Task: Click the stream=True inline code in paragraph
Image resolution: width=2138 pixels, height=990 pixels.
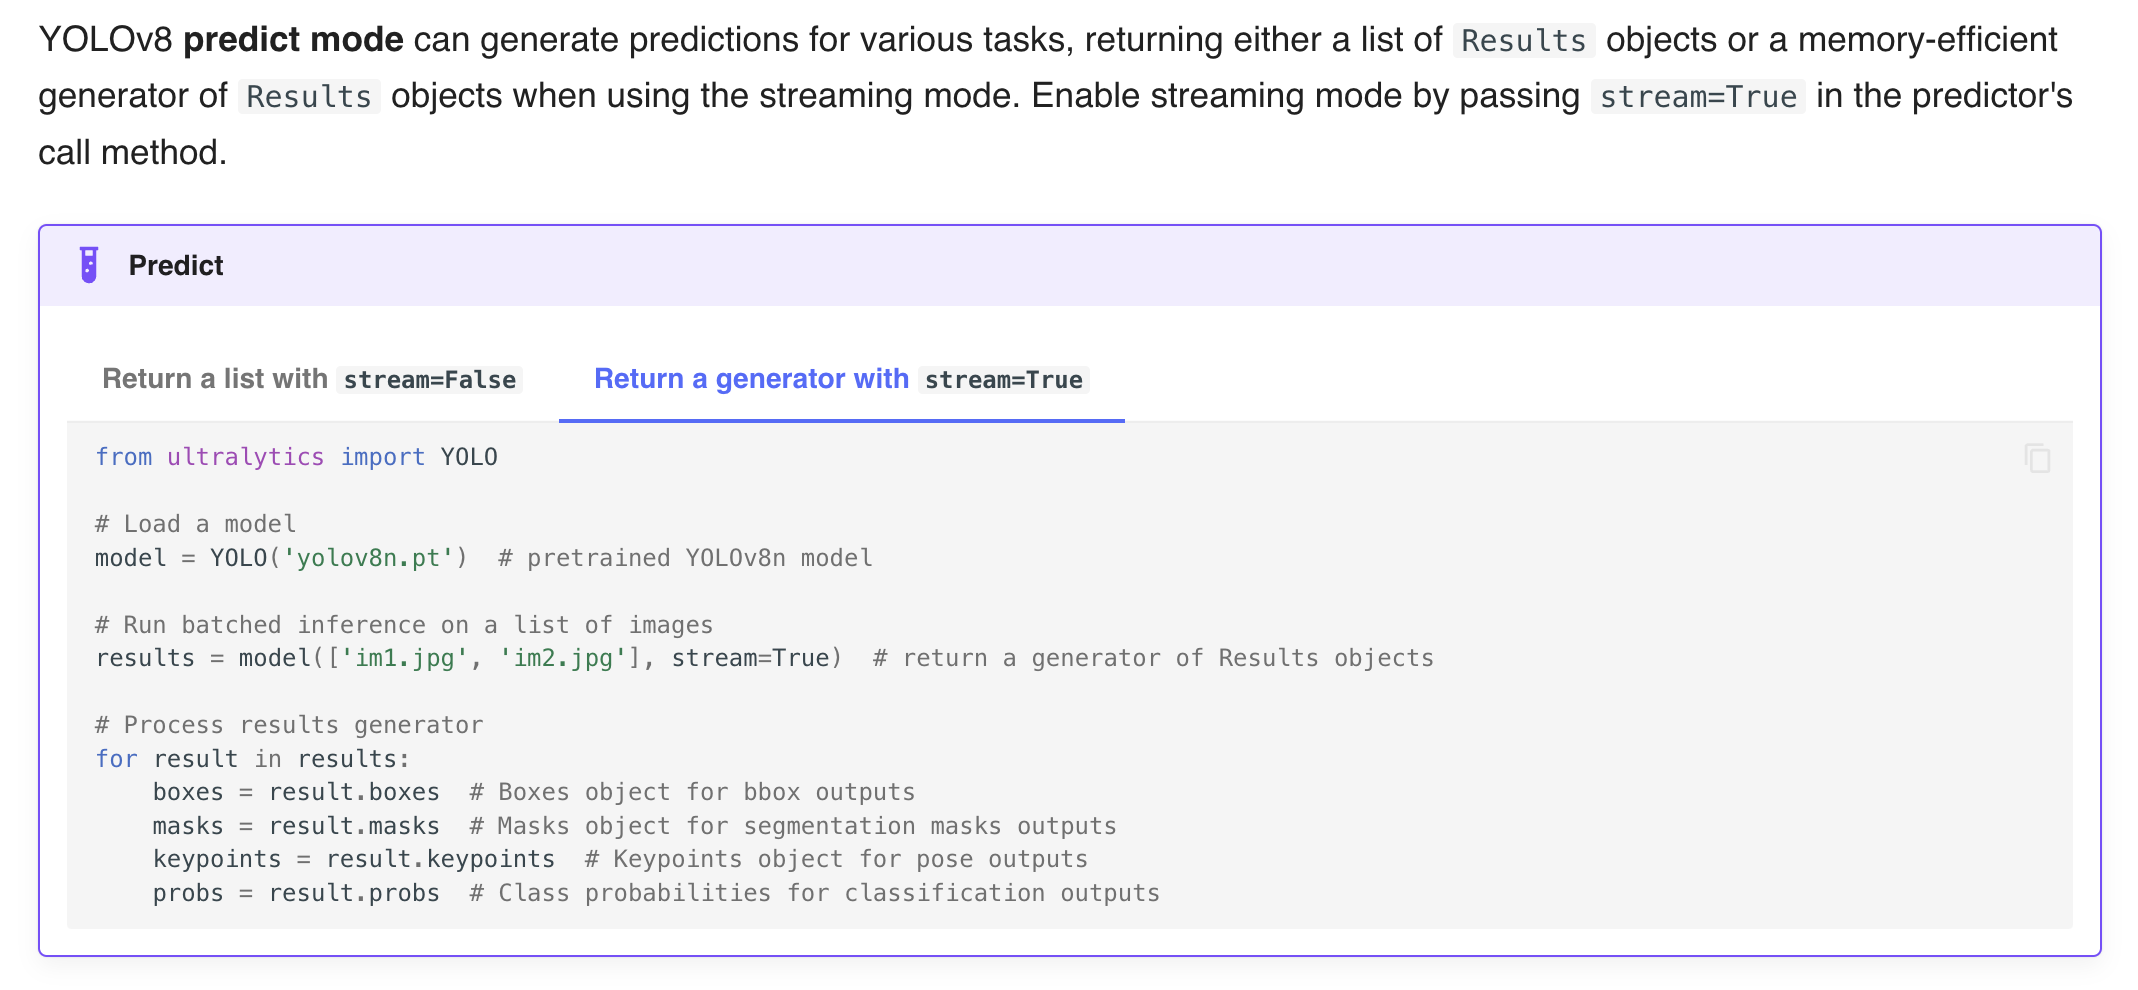Action: [1695, 97]
